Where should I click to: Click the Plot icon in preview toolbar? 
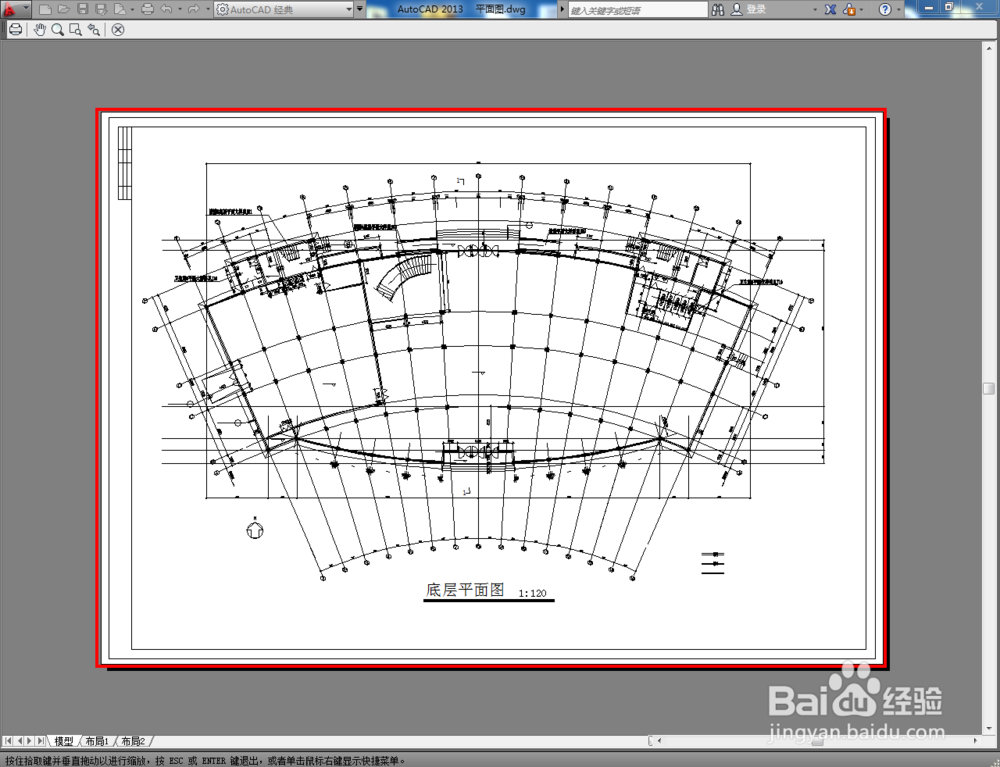15,29
